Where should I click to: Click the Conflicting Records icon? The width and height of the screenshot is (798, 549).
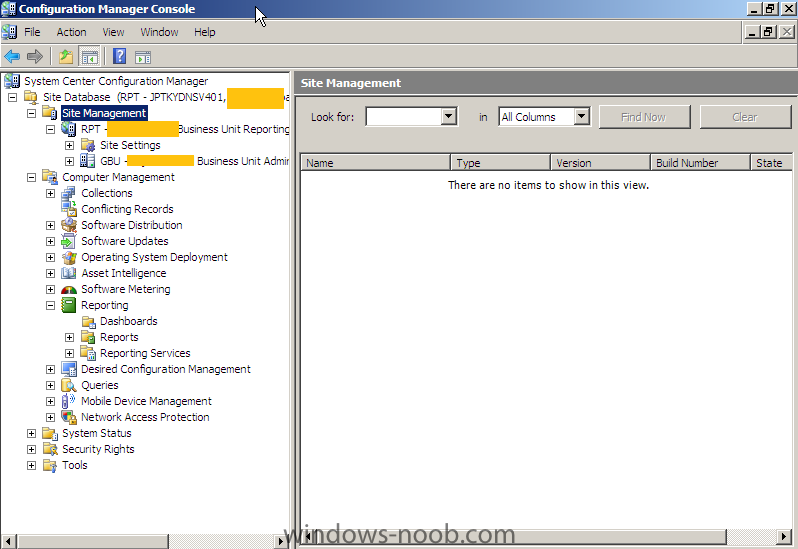coord(68,209)
